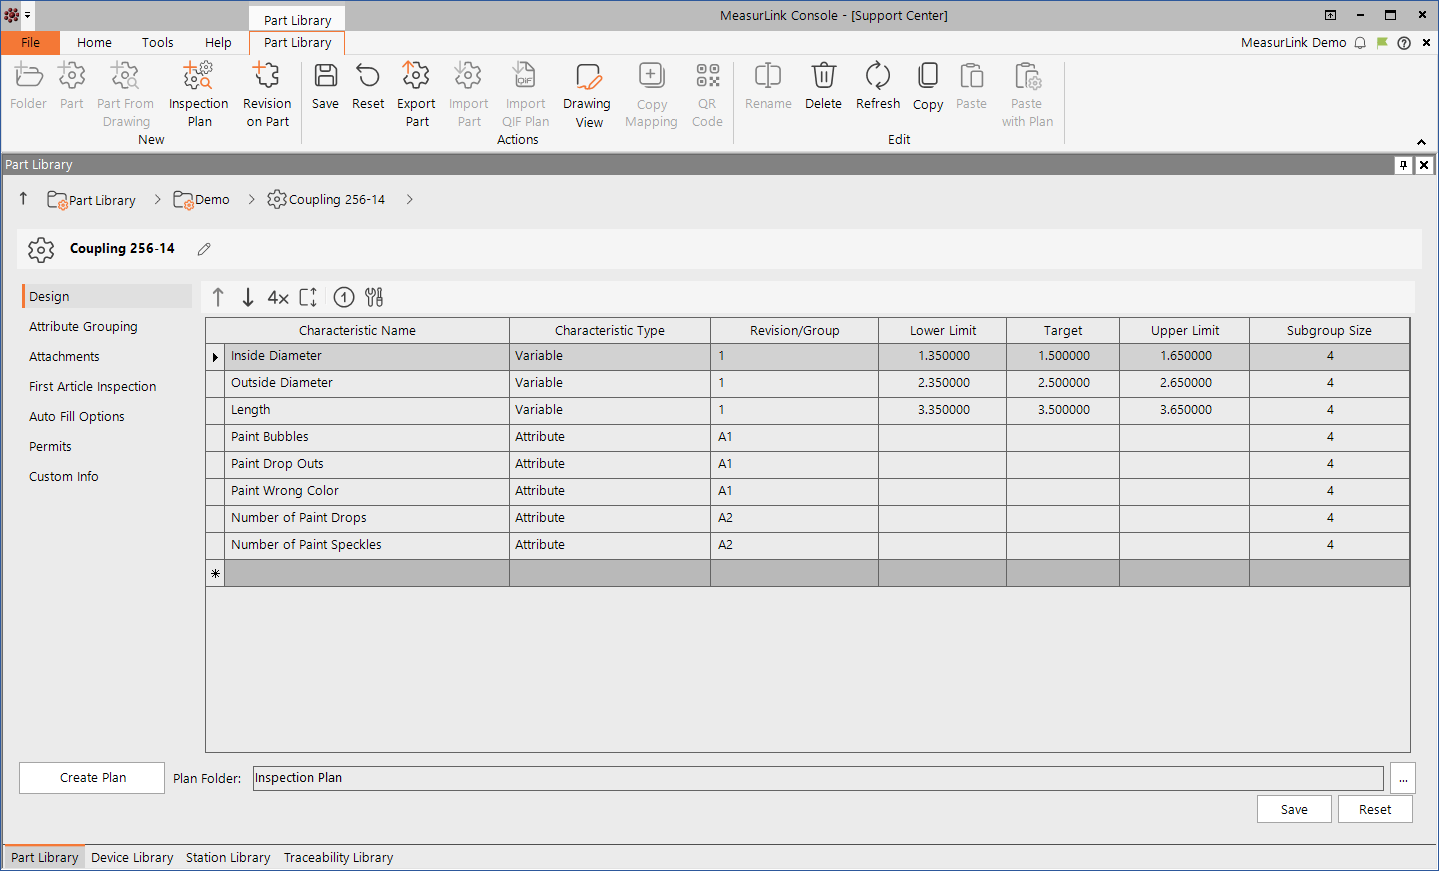Go up one level with breadcrumb arrow

tap(23, 199)
